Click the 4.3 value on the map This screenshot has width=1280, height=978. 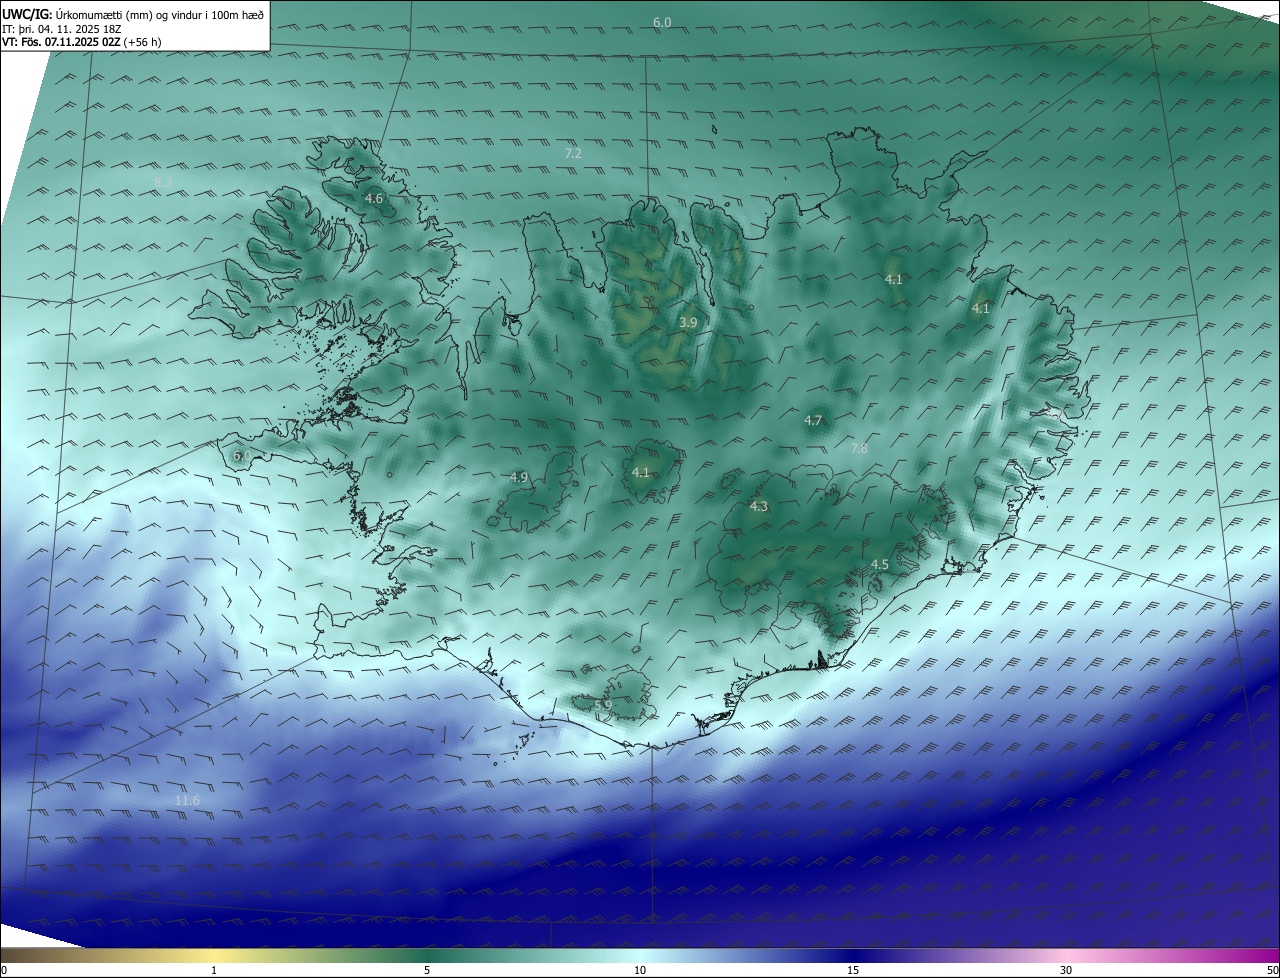tap(759, 507)
